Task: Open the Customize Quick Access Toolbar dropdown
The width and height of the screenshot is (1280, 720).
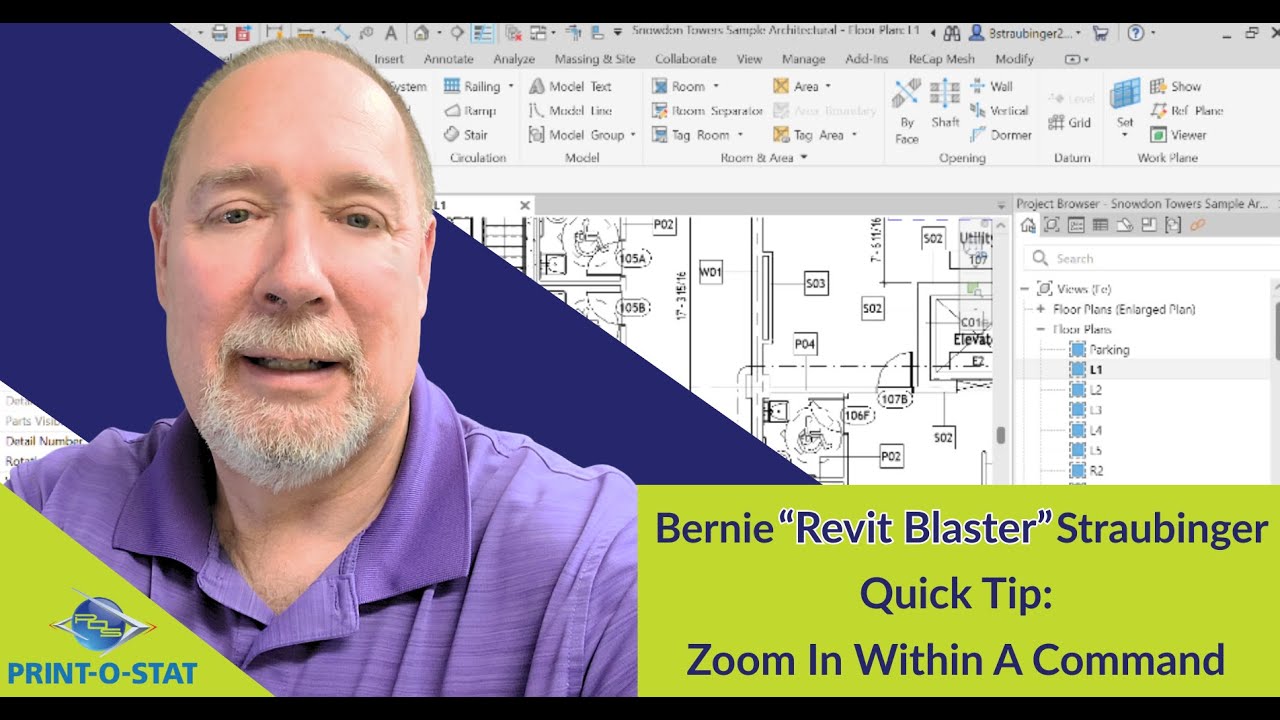Action: [617, 33]
